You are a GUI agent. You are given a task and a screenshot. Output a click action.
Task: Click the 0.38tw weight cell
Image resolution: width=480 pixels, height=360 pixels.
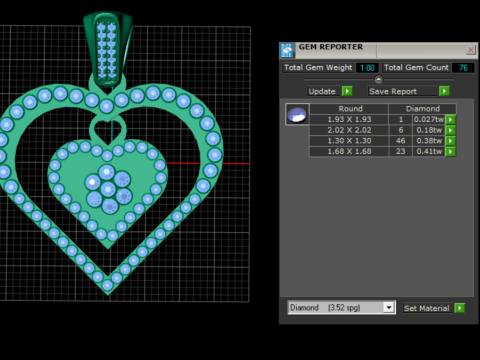click(429, 141)
